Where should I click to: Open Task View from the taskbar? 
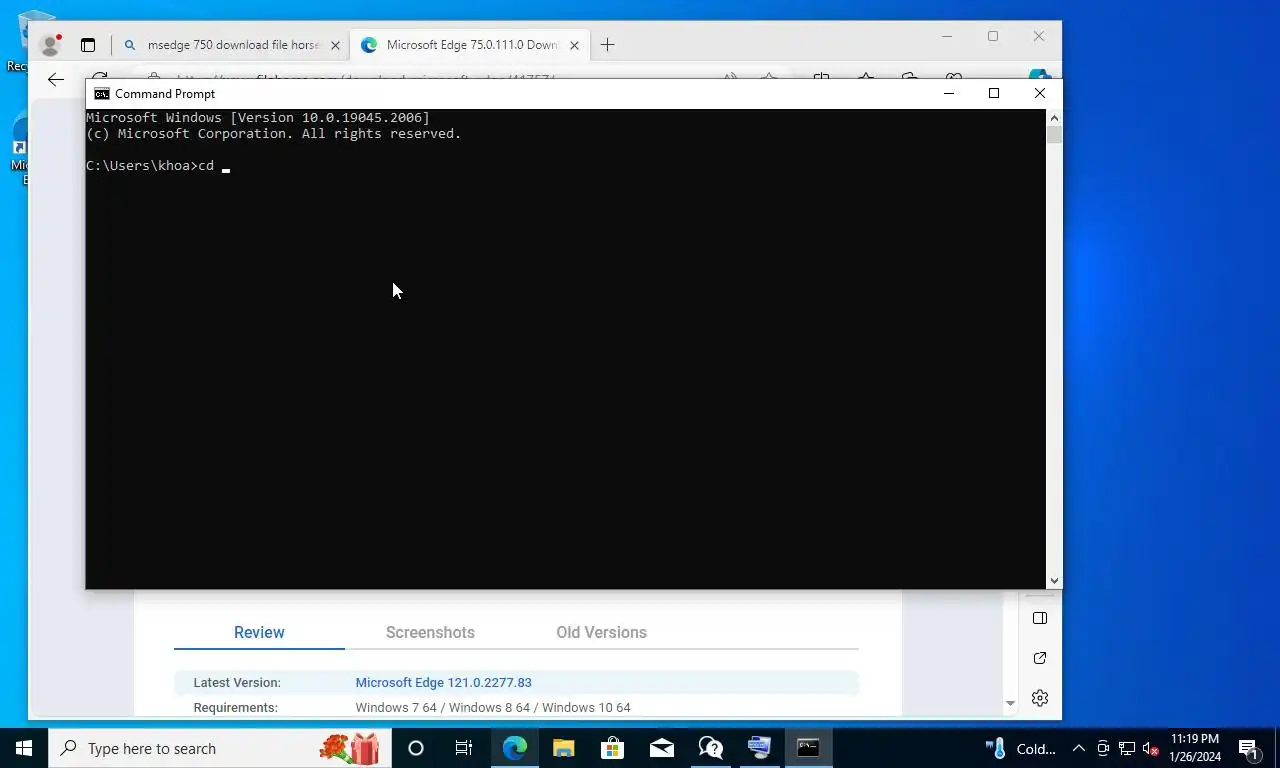coord(464,748)
